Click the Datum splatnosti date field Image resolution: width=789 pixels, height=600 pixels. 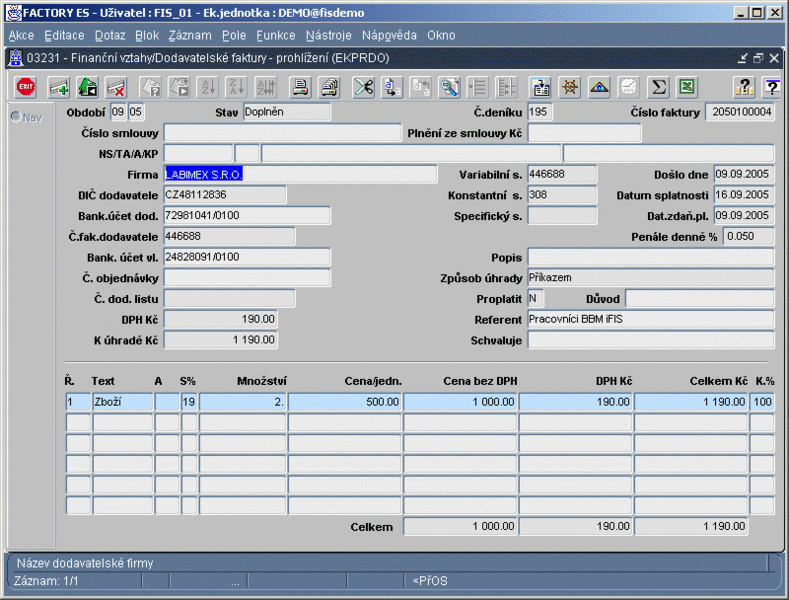[742, 194]
